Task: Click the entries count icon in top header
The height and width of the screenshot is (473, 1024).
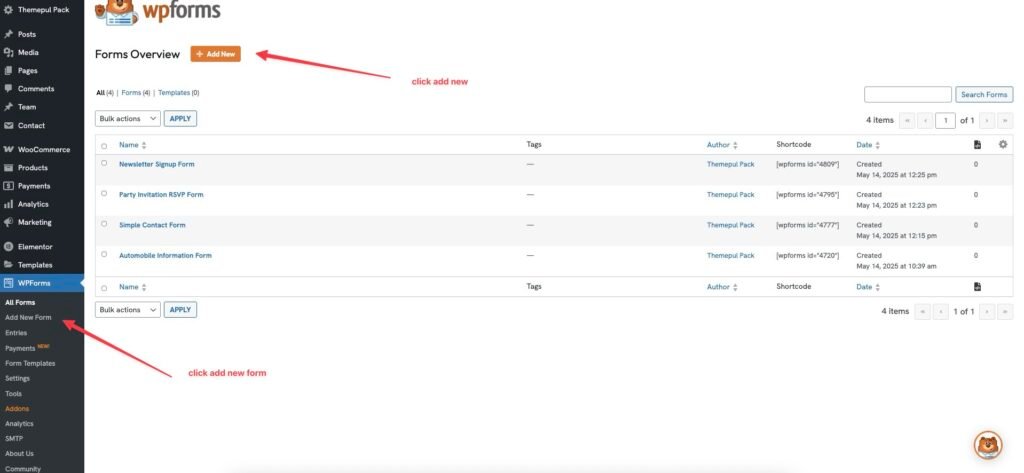Action: click(977, 145)
